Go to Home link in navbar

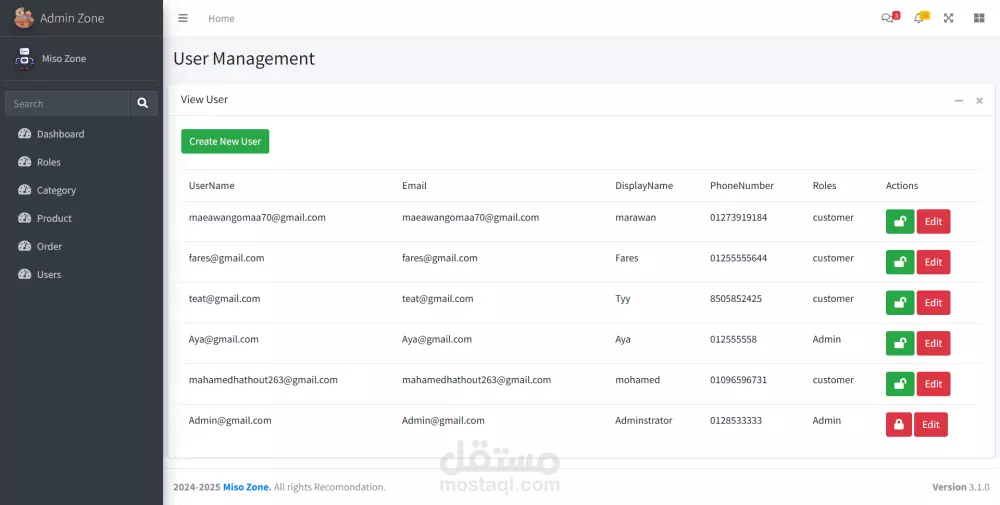pyautogui.click(x=221, y=18)
